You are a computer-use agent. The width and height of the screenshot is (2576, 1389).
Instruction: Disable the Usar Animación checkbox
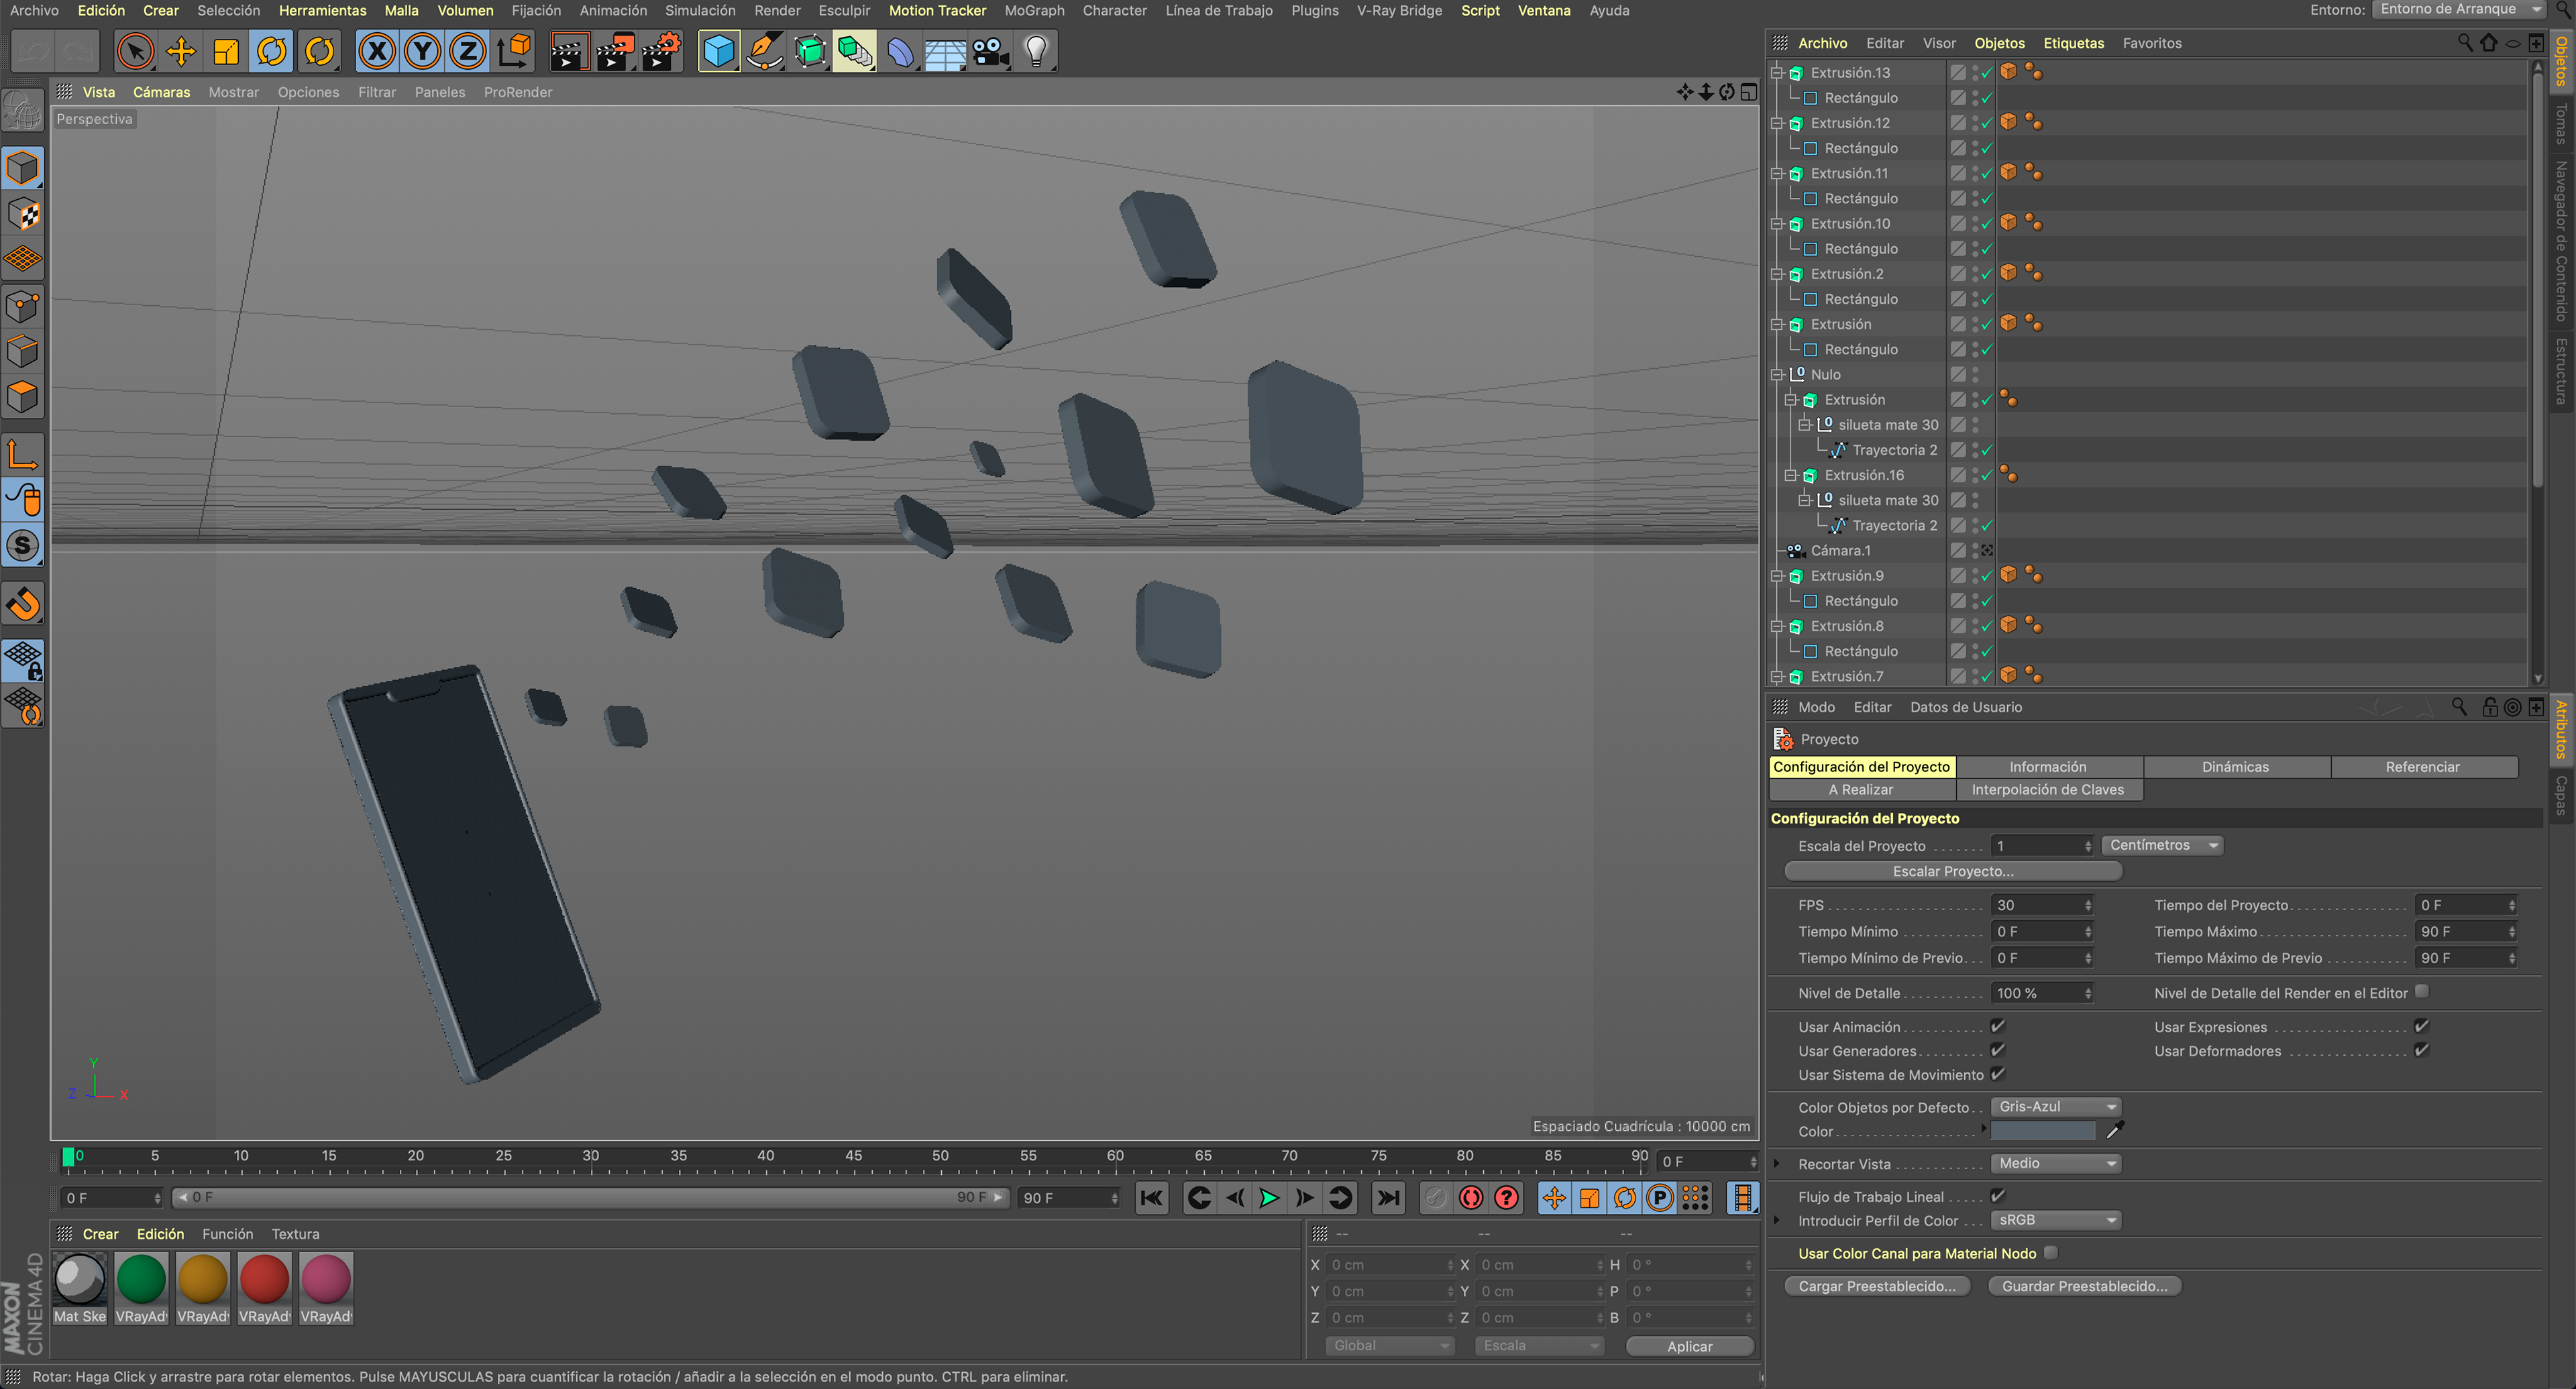1997,1027
